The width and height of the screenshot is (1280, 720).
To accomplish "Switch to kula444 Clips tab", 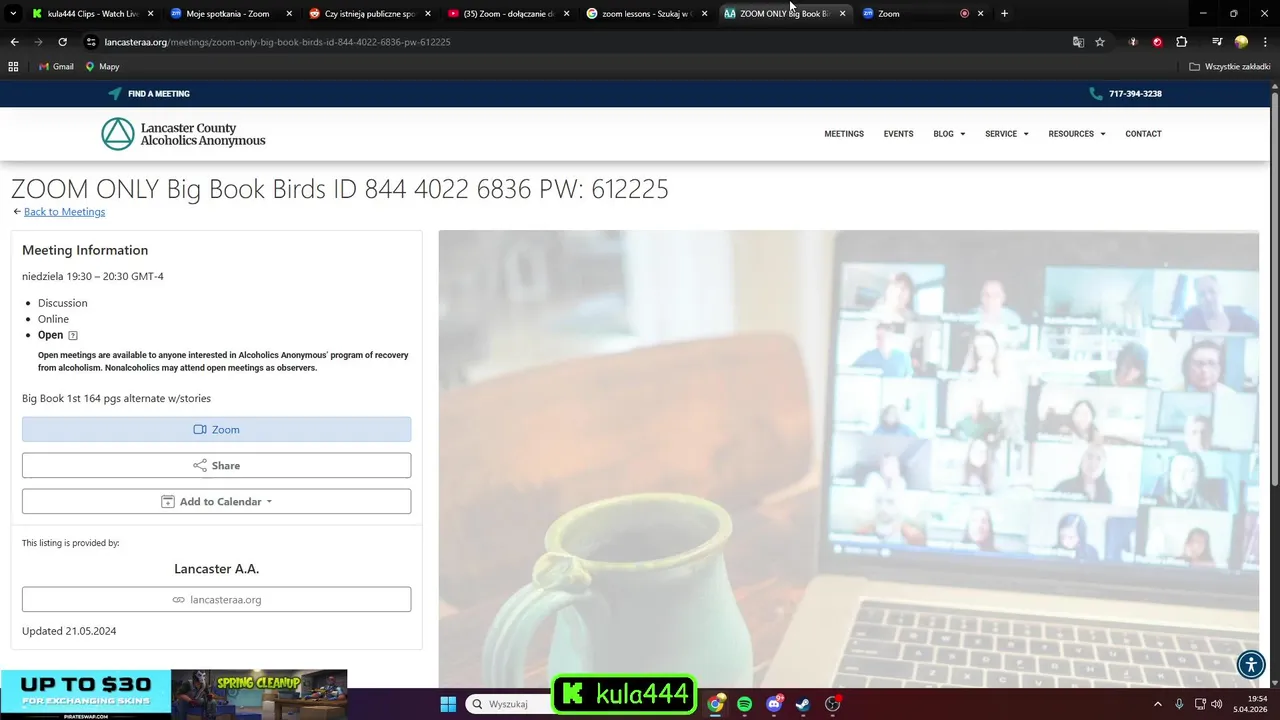I will [90, 14].
